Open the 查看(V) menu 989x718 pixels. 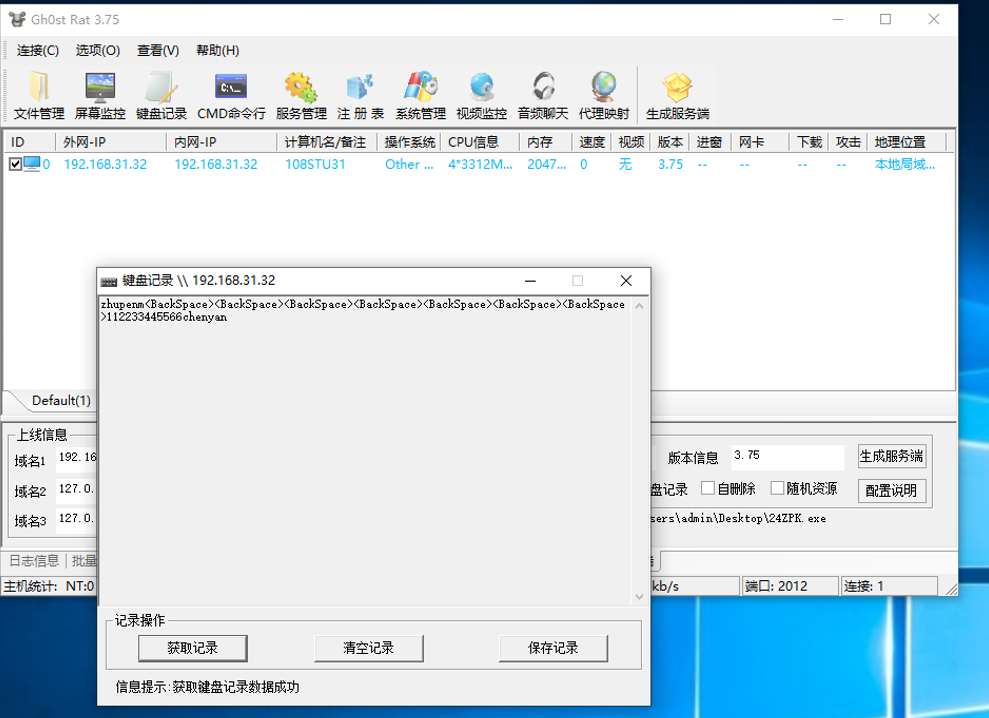pyautogui.click(x=158, y=50)
